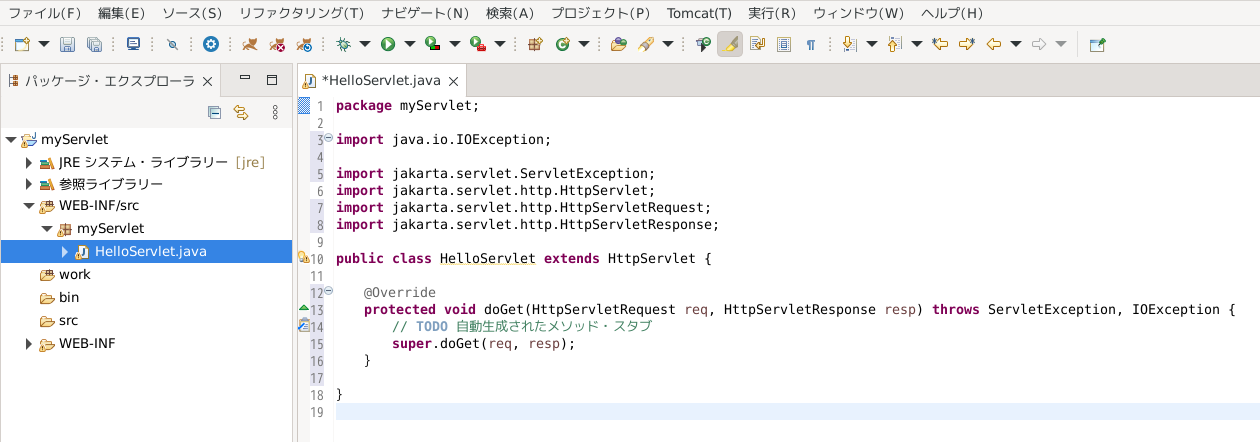Close the HelloServlet.java editor tab

click(453, 81)
